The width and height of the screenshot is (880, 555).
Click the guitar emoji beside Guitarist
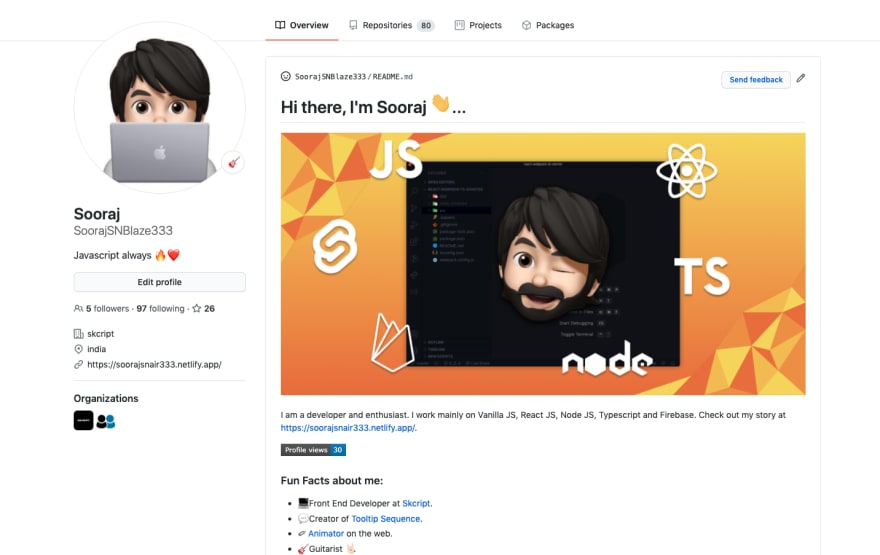(302, 549)
